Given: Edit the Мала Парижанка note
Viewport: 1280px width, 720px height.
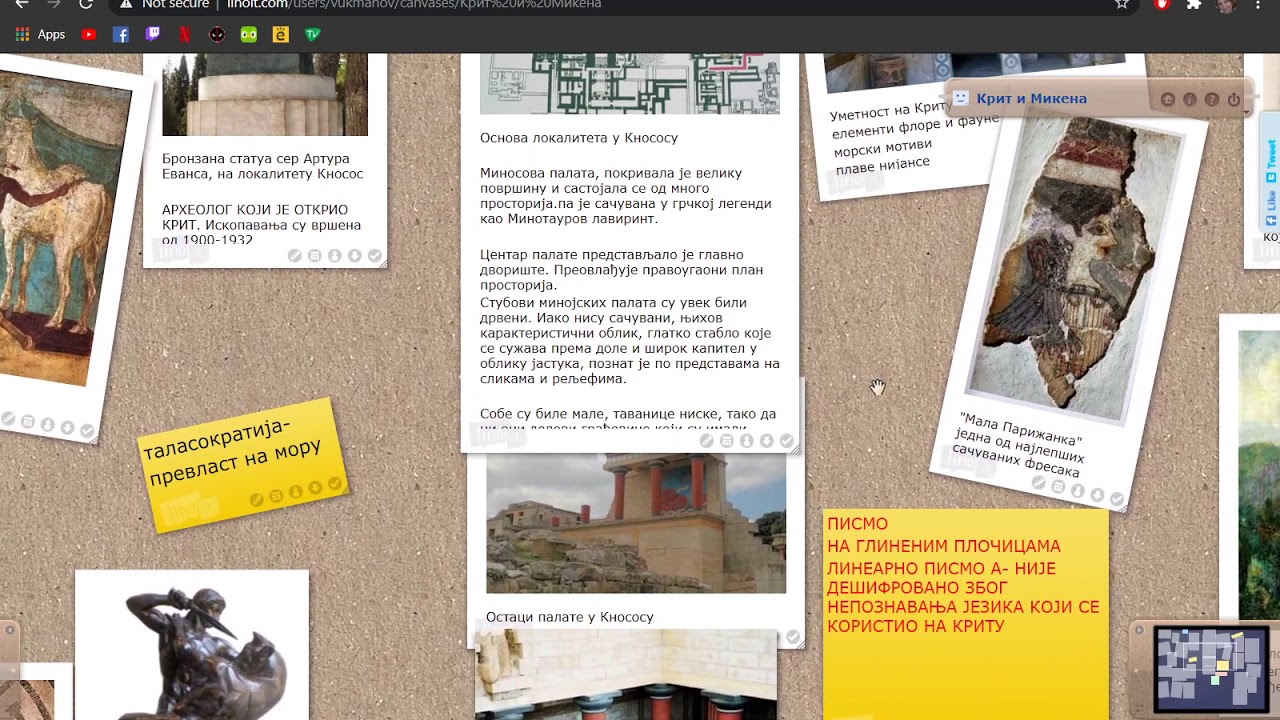Looking at the screenshot, I should 1039,483.
